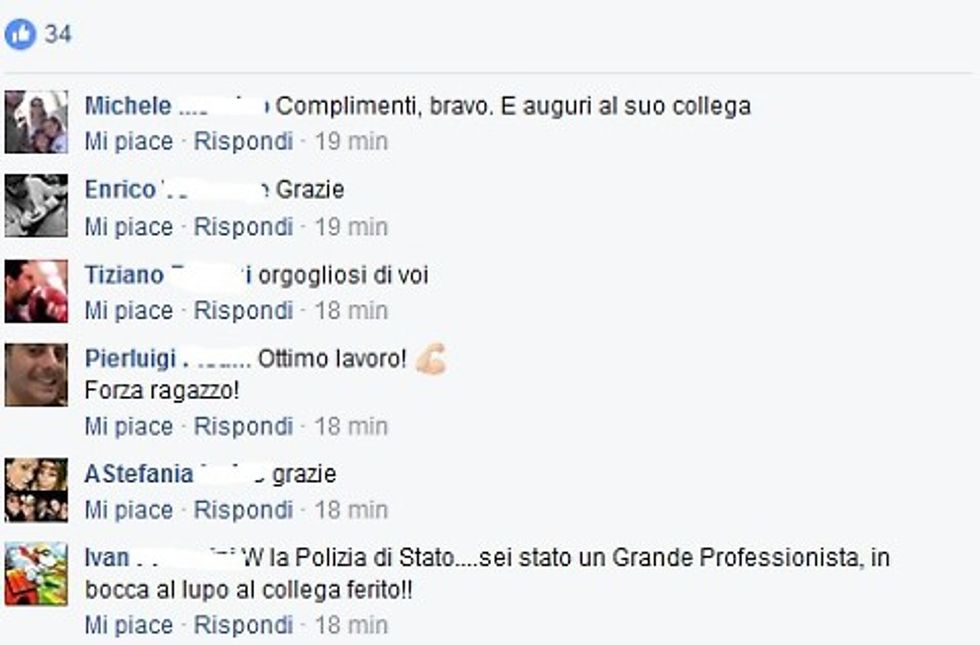980x645 pixels.
Task: Open Michele's profile picture
Action: click(x=36, y=122)
